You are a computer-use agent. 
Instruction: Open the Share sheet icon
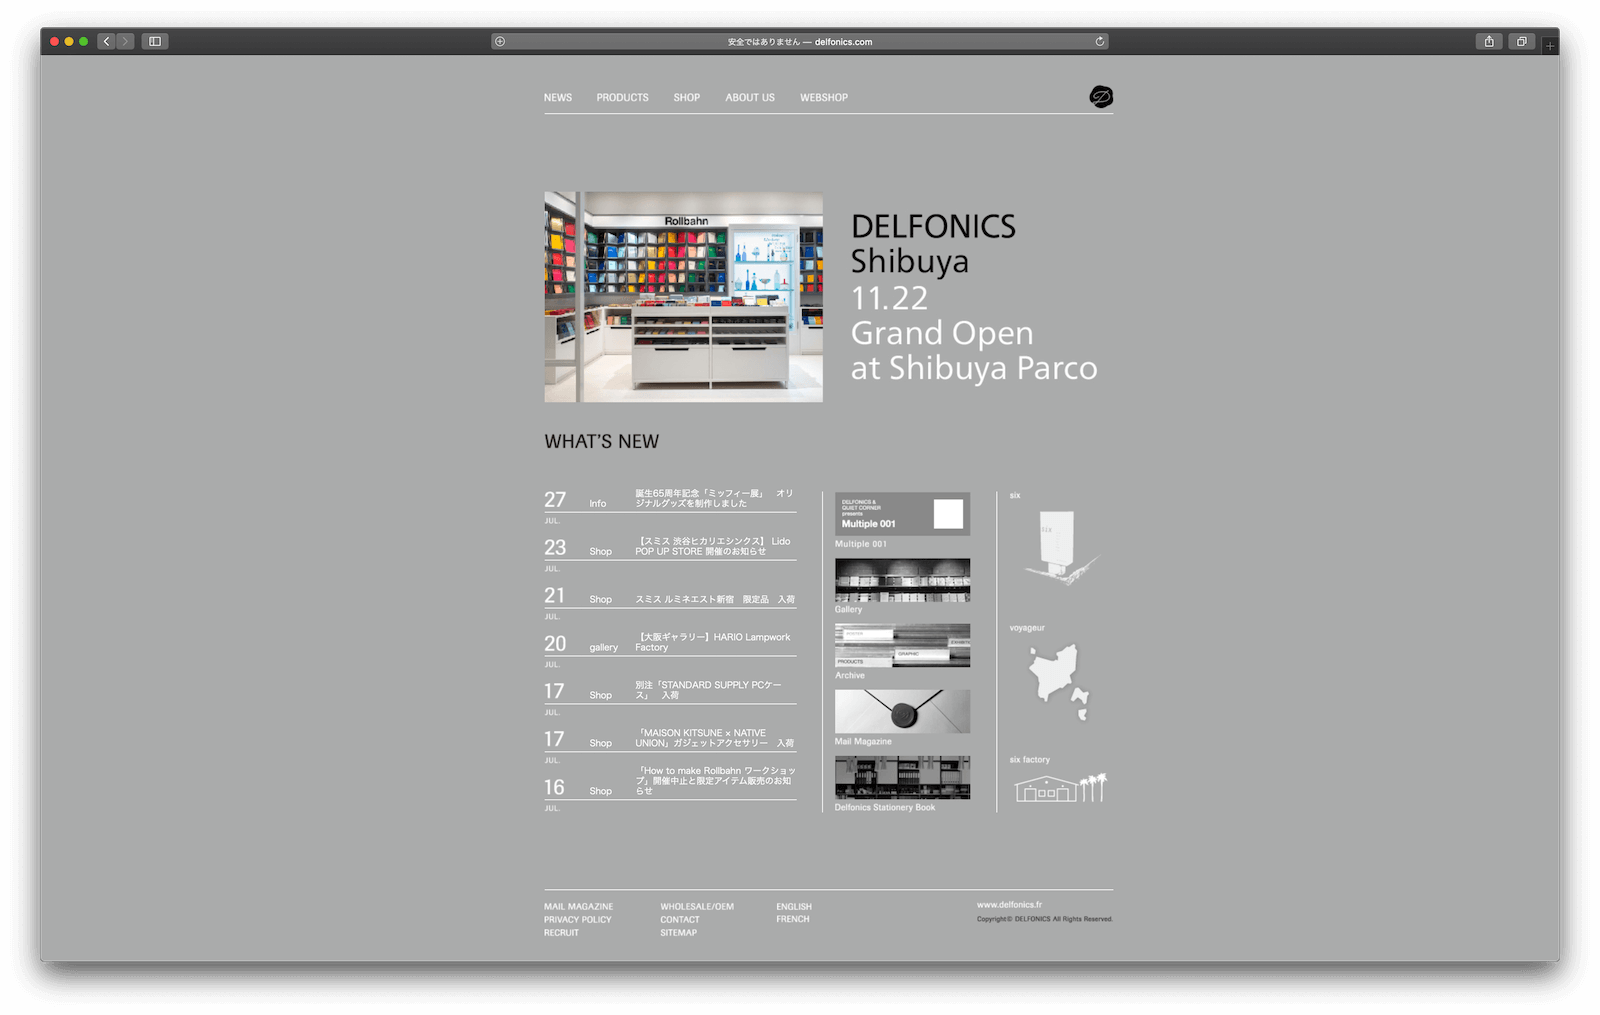click(1489, 42)
